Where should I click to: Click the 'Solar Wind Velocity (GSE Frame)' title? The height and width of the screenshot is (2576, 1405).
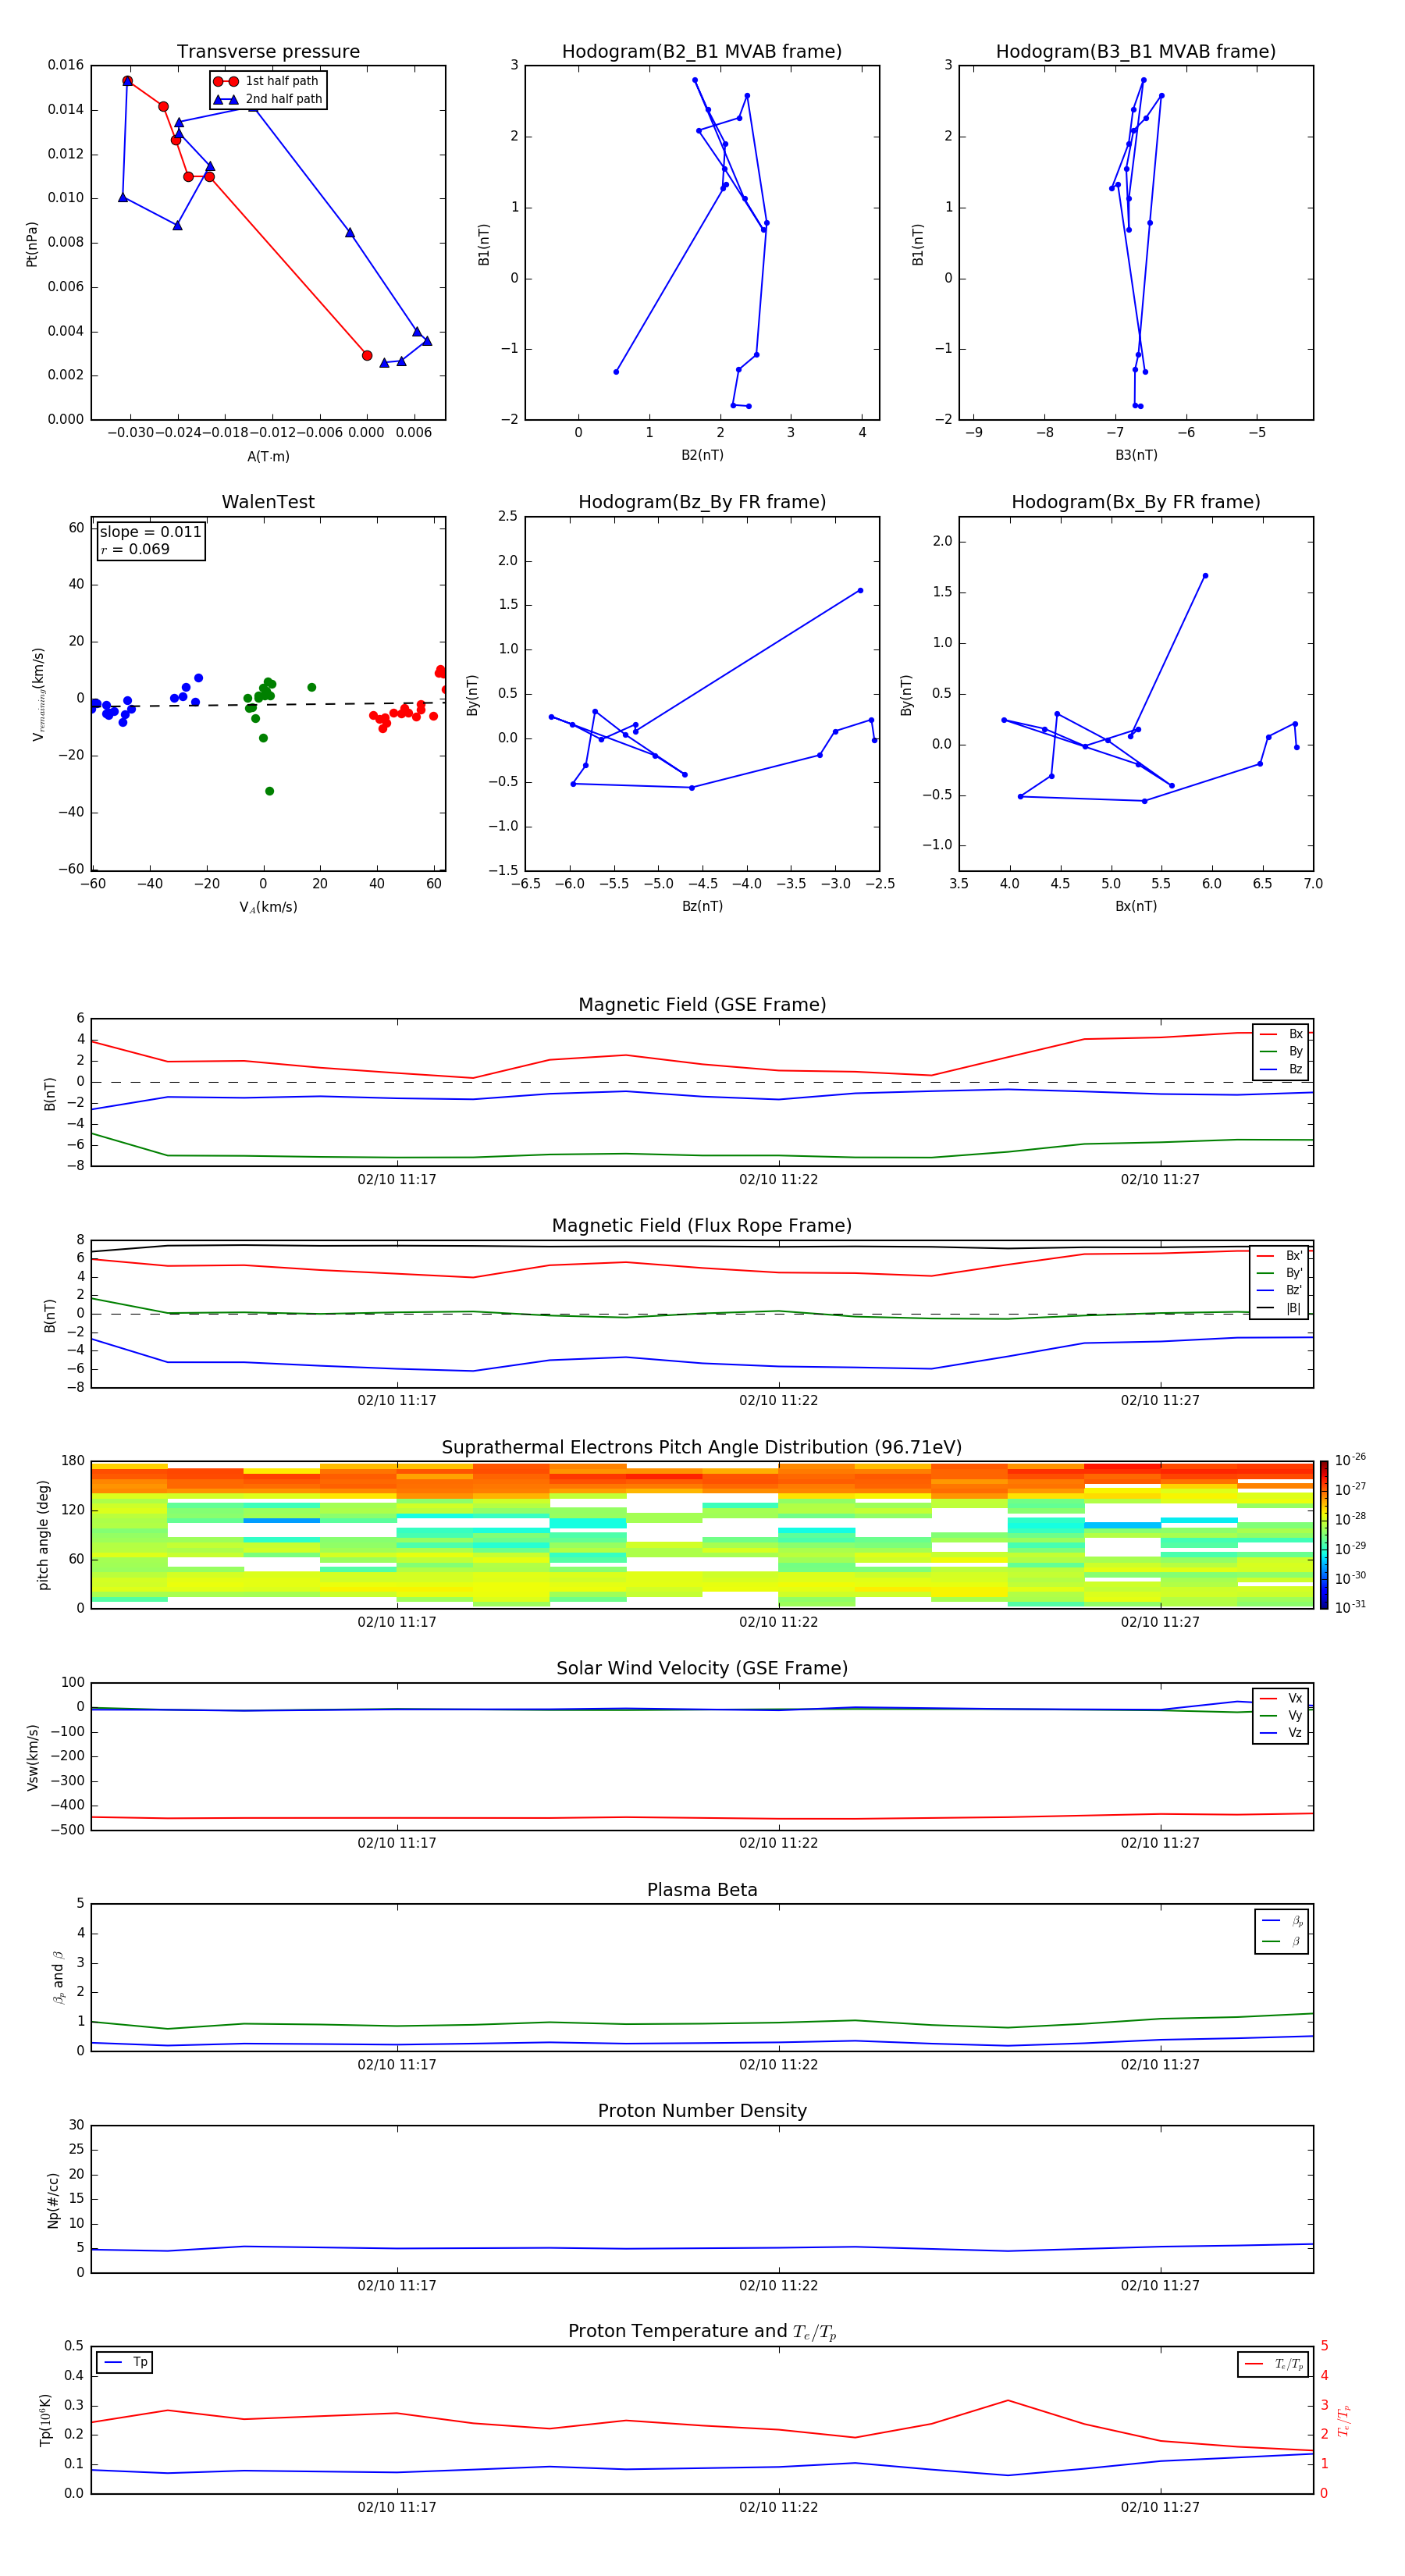pos(702,1669)
